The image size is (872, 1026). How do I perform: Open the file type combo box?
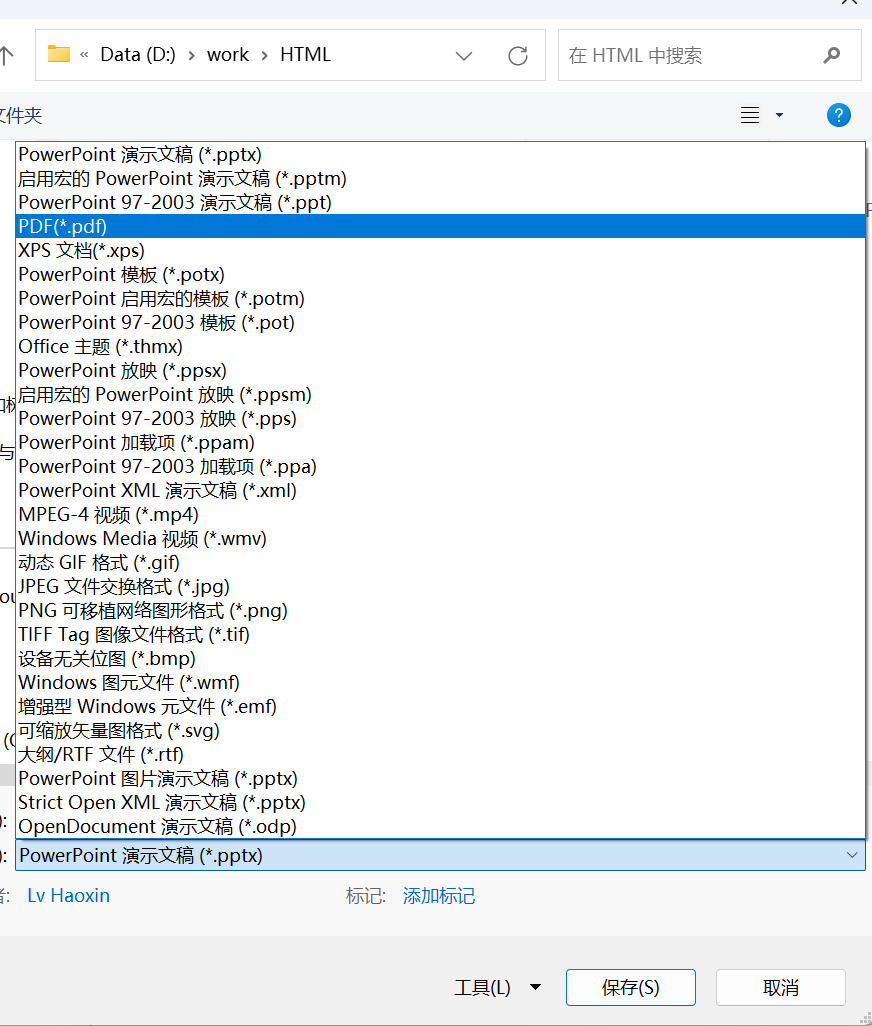click(440, 855)
